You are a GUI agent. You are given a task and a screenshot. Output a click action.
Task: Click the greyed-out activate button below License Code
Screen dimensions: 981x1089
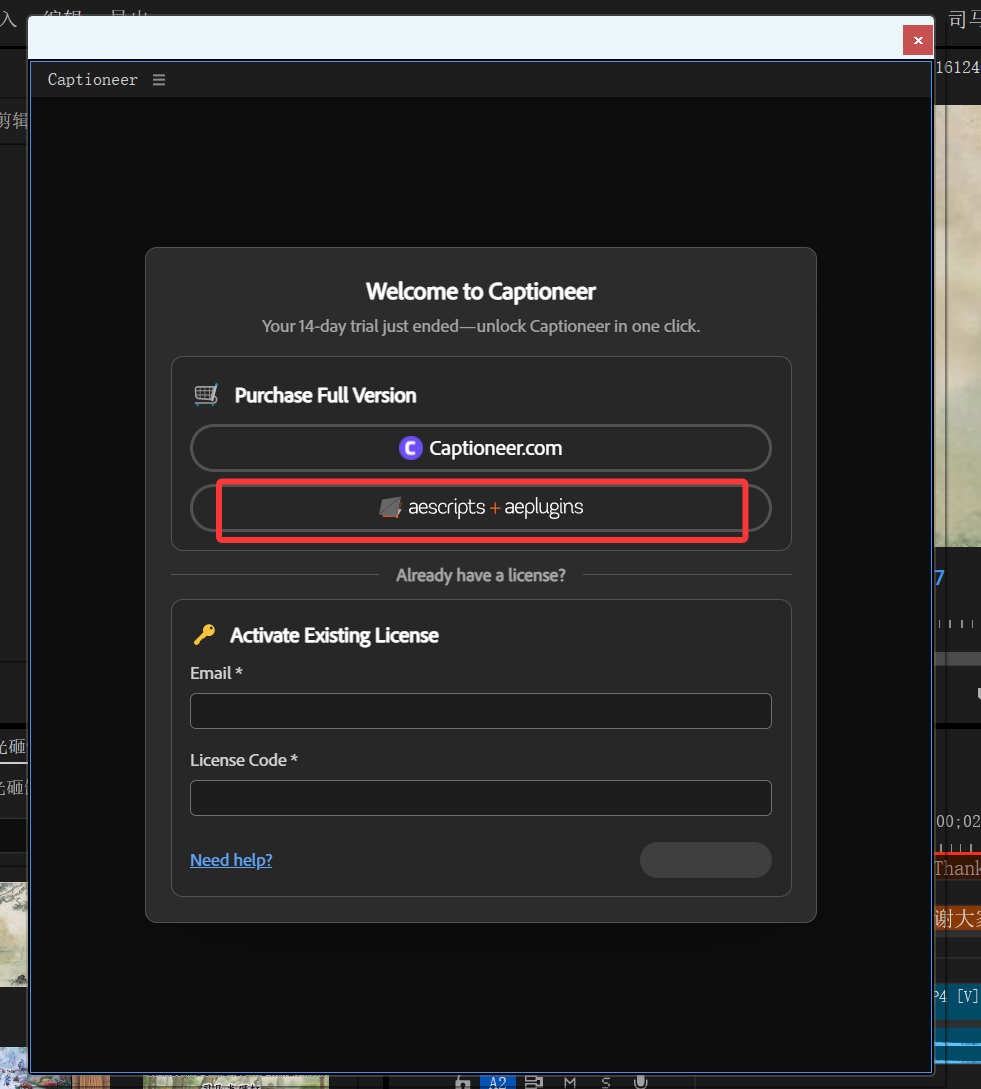[705, 860]
